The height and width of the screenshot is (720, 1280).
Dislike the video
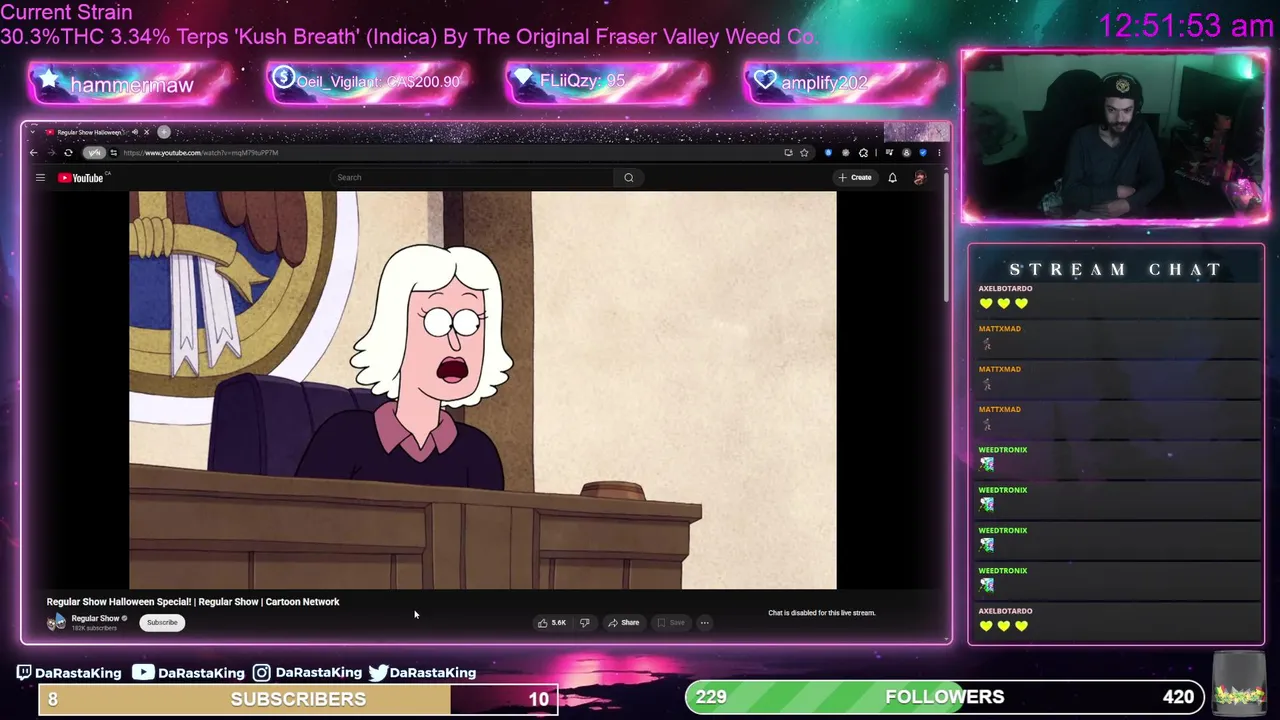click(584, 623)
